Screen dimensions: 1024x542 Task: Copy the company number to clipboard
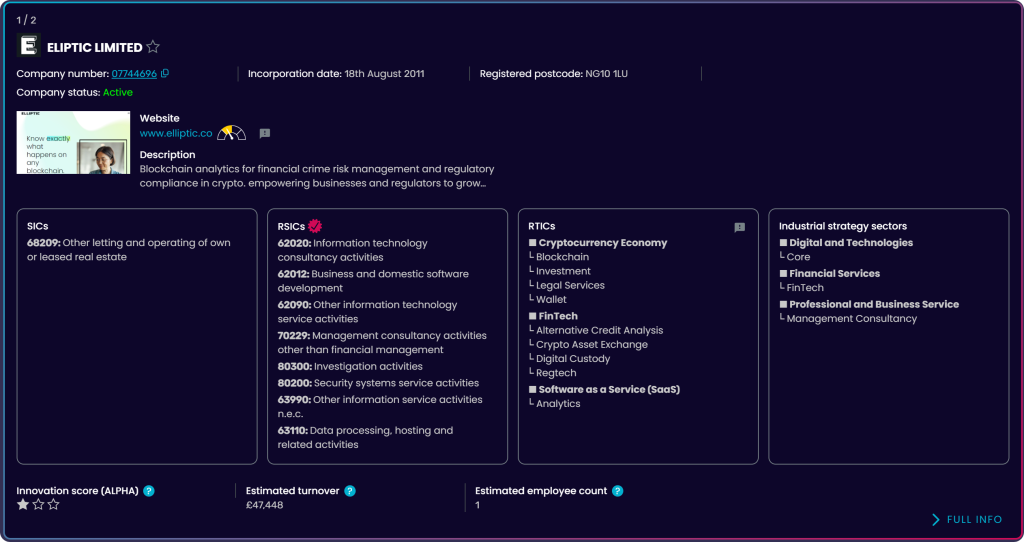165,74
